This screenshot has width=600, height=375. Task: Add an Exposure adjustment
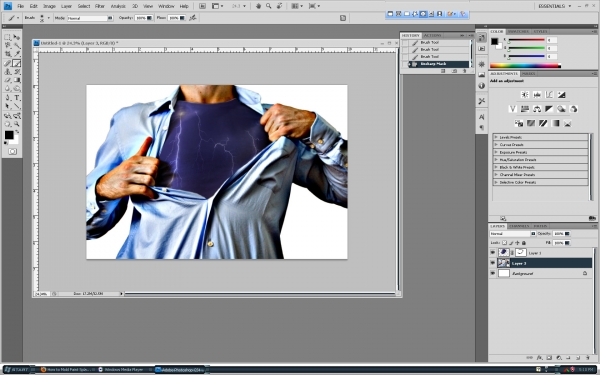pos(561,95)
